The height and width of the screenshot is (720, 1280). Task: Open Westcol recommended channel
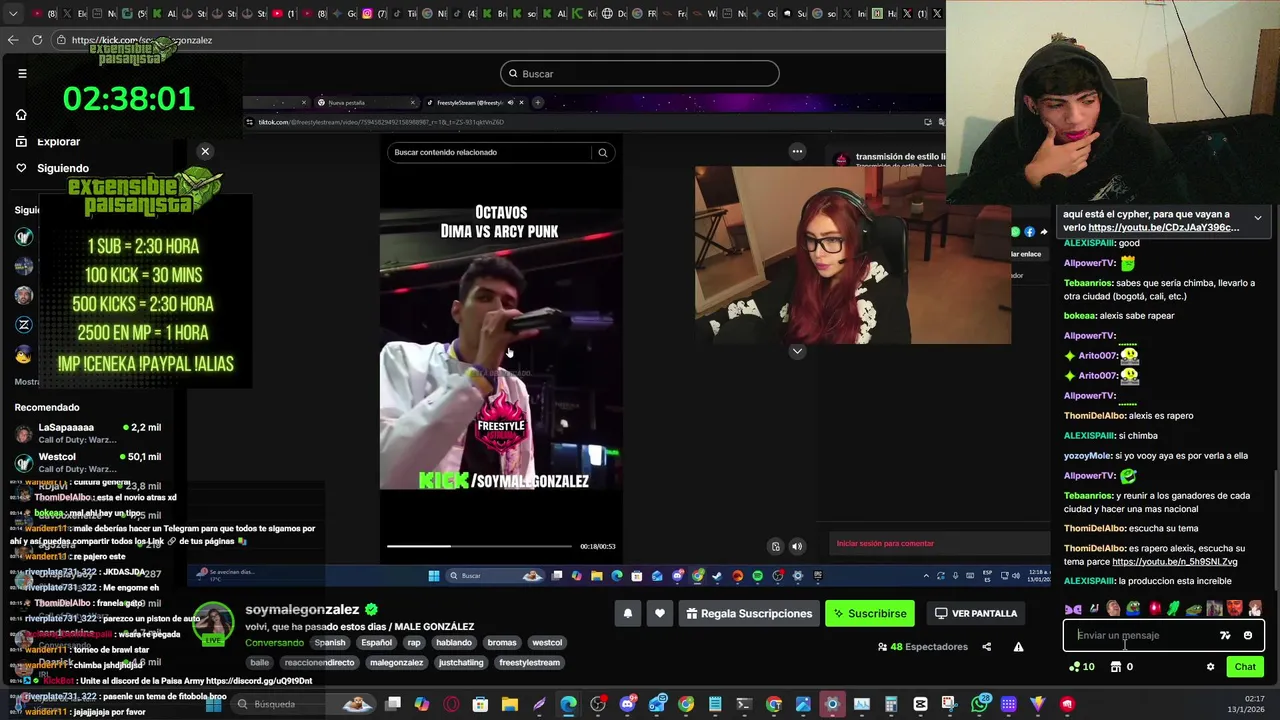[88, 462]
